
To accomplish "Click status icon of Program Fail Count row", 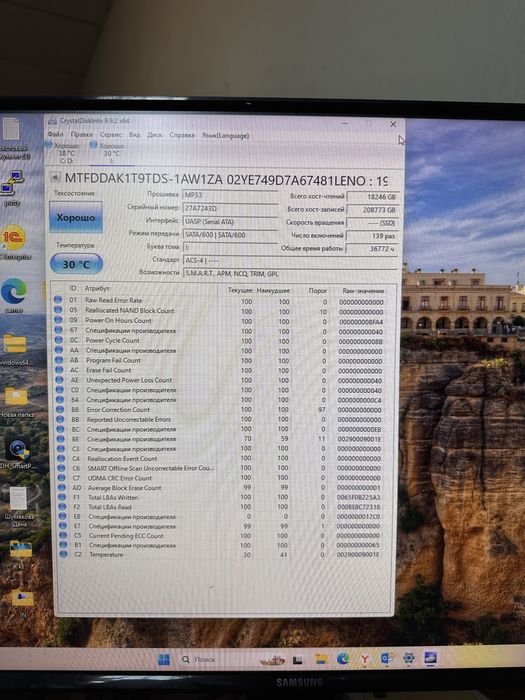I will coord(59,359).
